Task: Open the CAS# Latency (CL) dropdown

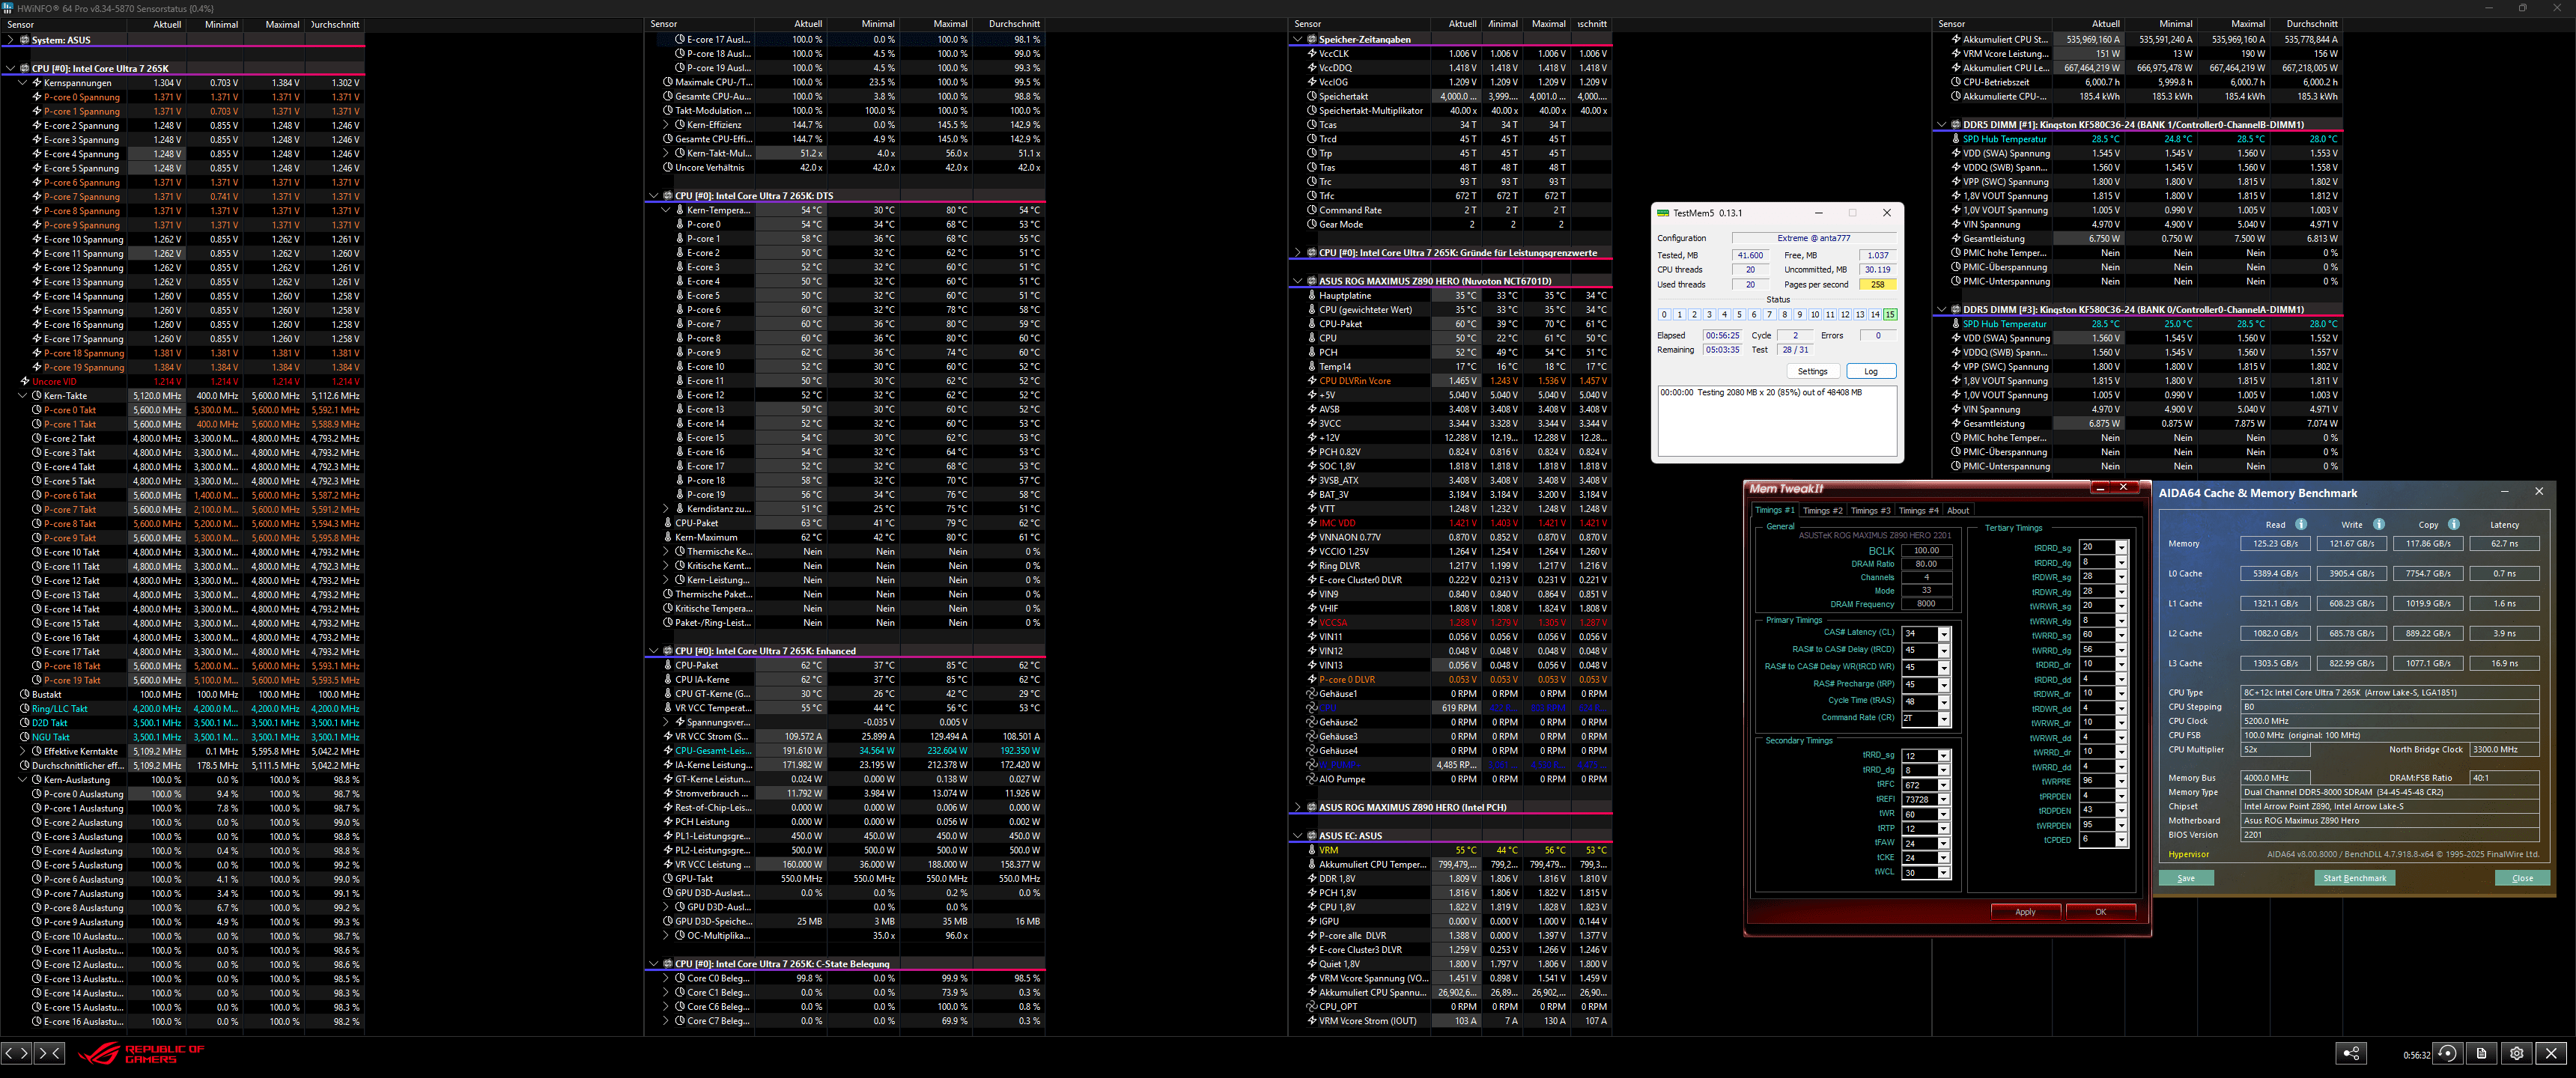Action: pyautogui.click(x=1944, y=634)
